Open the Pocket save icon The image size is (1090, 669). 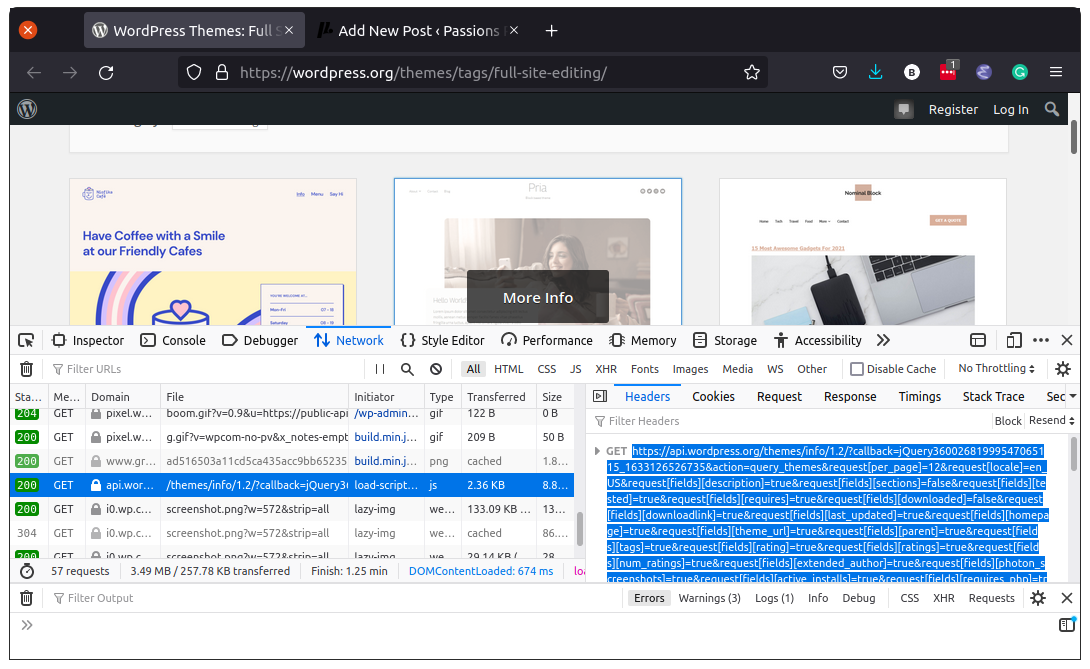(x=840, y=72)
